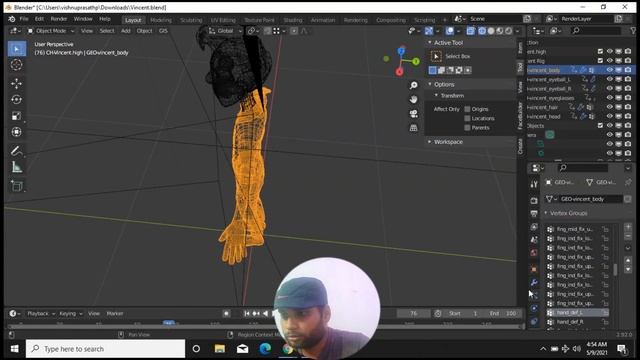The image size is (640, 360).
Task: Enable the Locations checkbox
Action: (x=467, y=118)
